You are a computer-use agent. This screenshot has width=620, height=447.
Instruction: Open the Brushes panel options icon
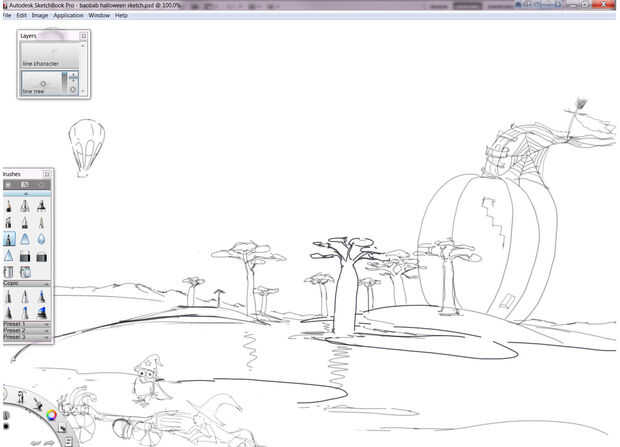click(x=46, y=174)
